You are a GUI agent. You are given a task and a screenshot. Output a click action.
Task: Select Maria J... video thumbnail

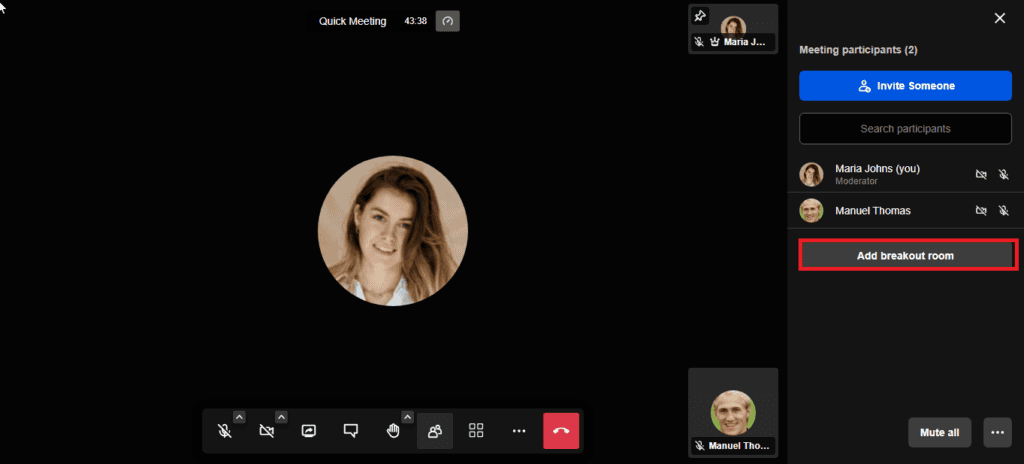pos(733,29)
